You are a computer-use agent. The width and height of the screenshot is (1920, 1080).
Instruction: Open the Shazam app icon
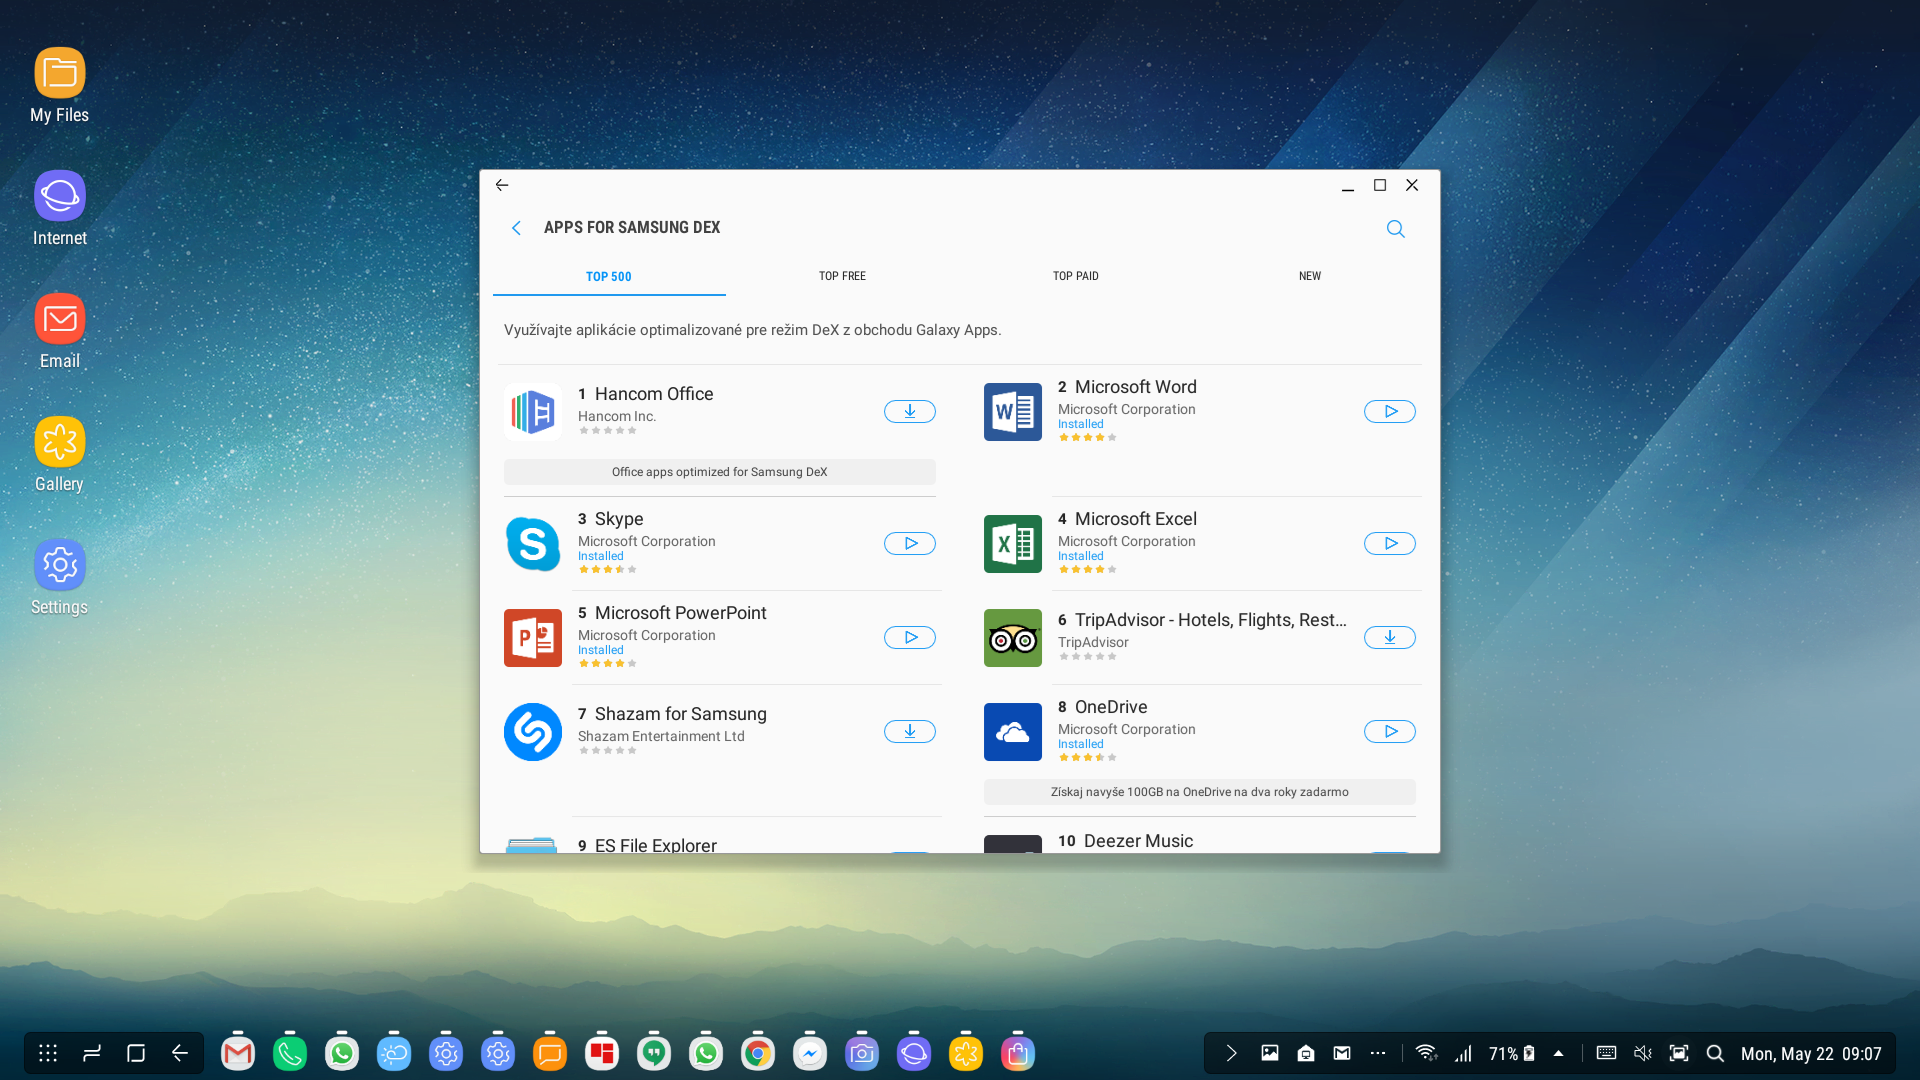tap(533, 732)
